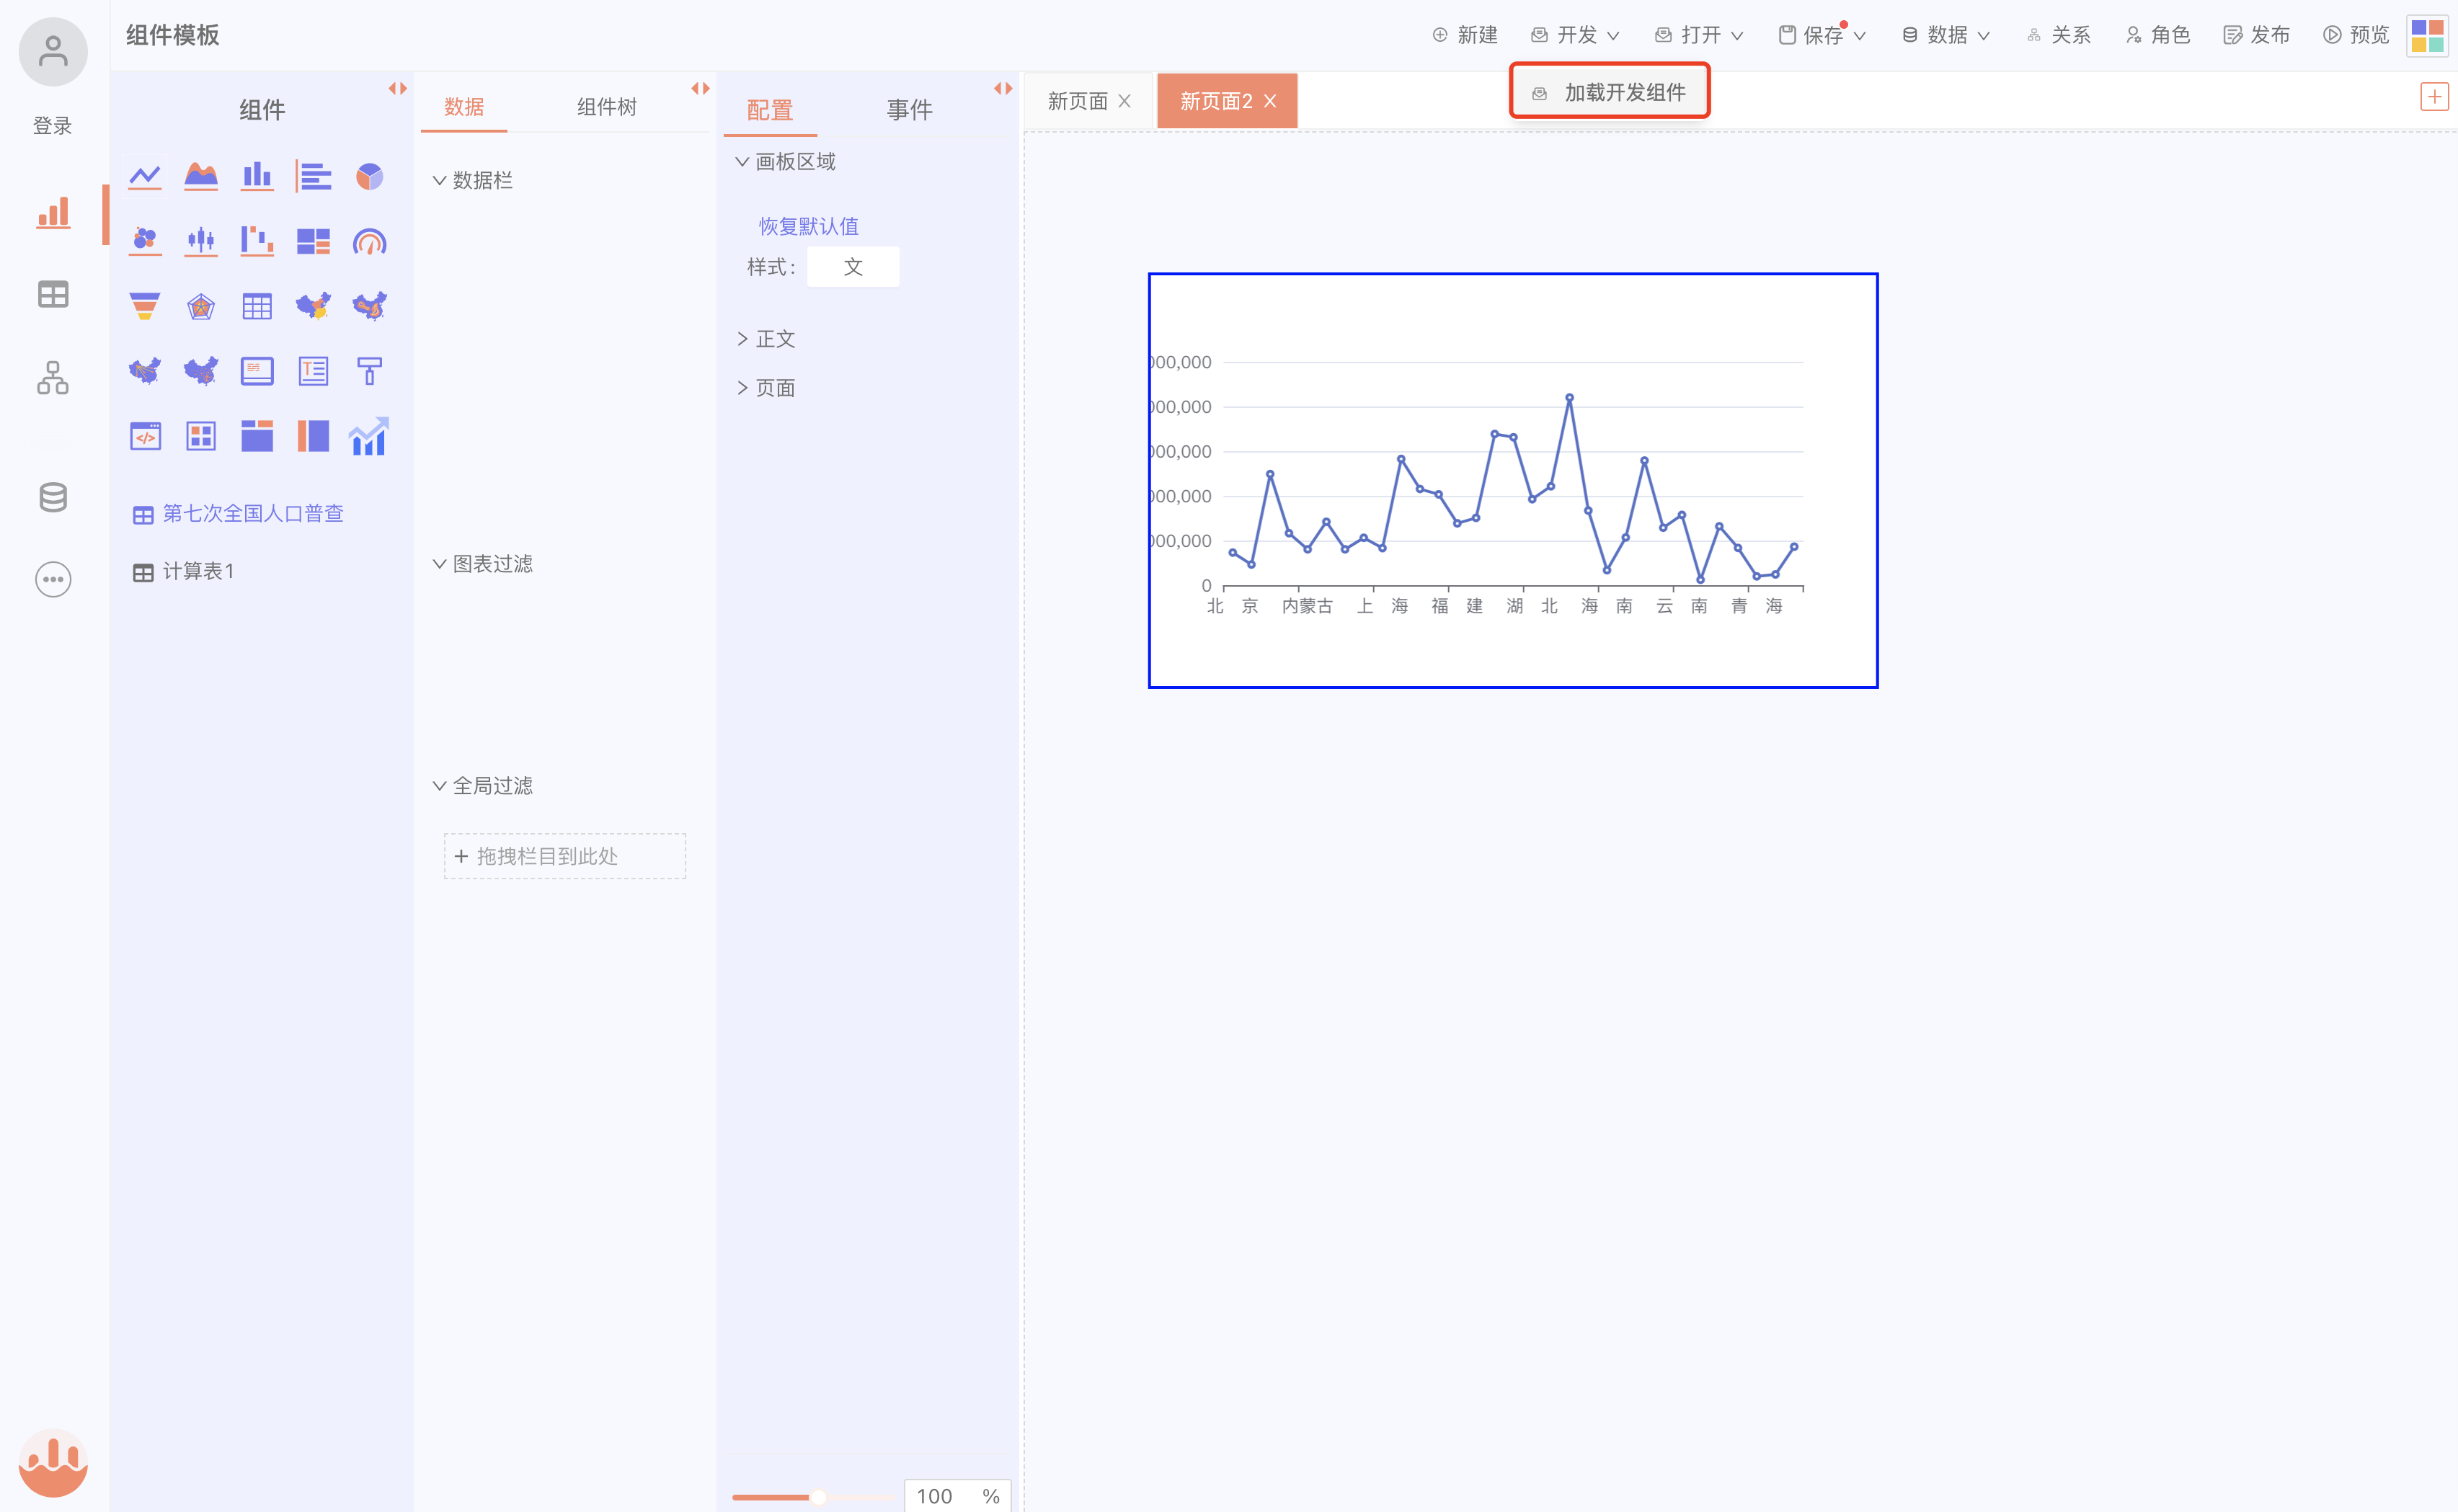The image size is (2458, 1512).
Task: Open the database view in left sidebar
Action: tap(53, 497)
